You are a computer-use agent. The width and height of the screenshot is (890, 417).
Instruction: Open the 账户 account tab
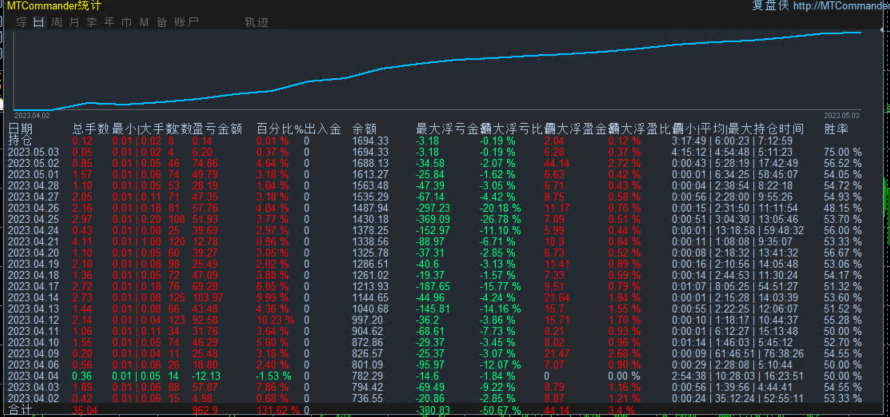(186, 23)
